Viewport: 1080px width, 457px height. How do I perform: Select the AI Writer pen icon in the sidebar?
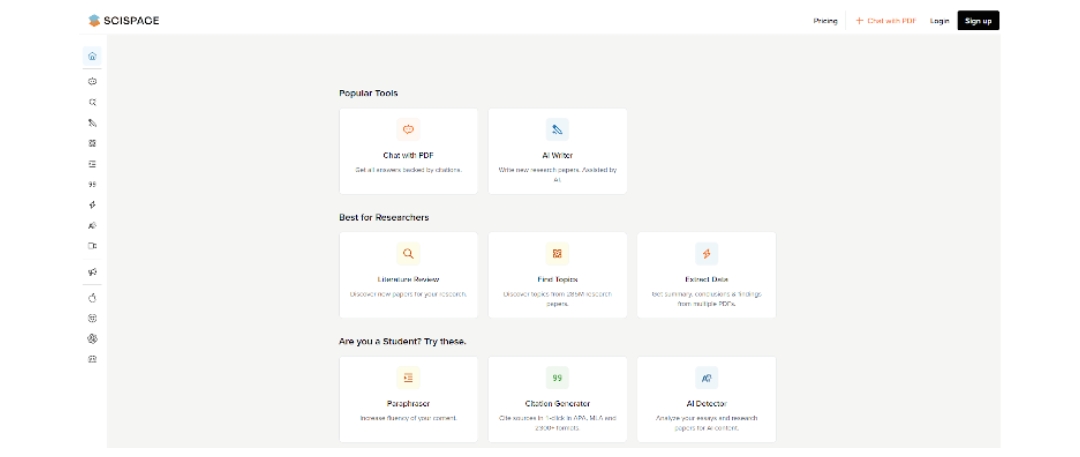click(92, 123)
